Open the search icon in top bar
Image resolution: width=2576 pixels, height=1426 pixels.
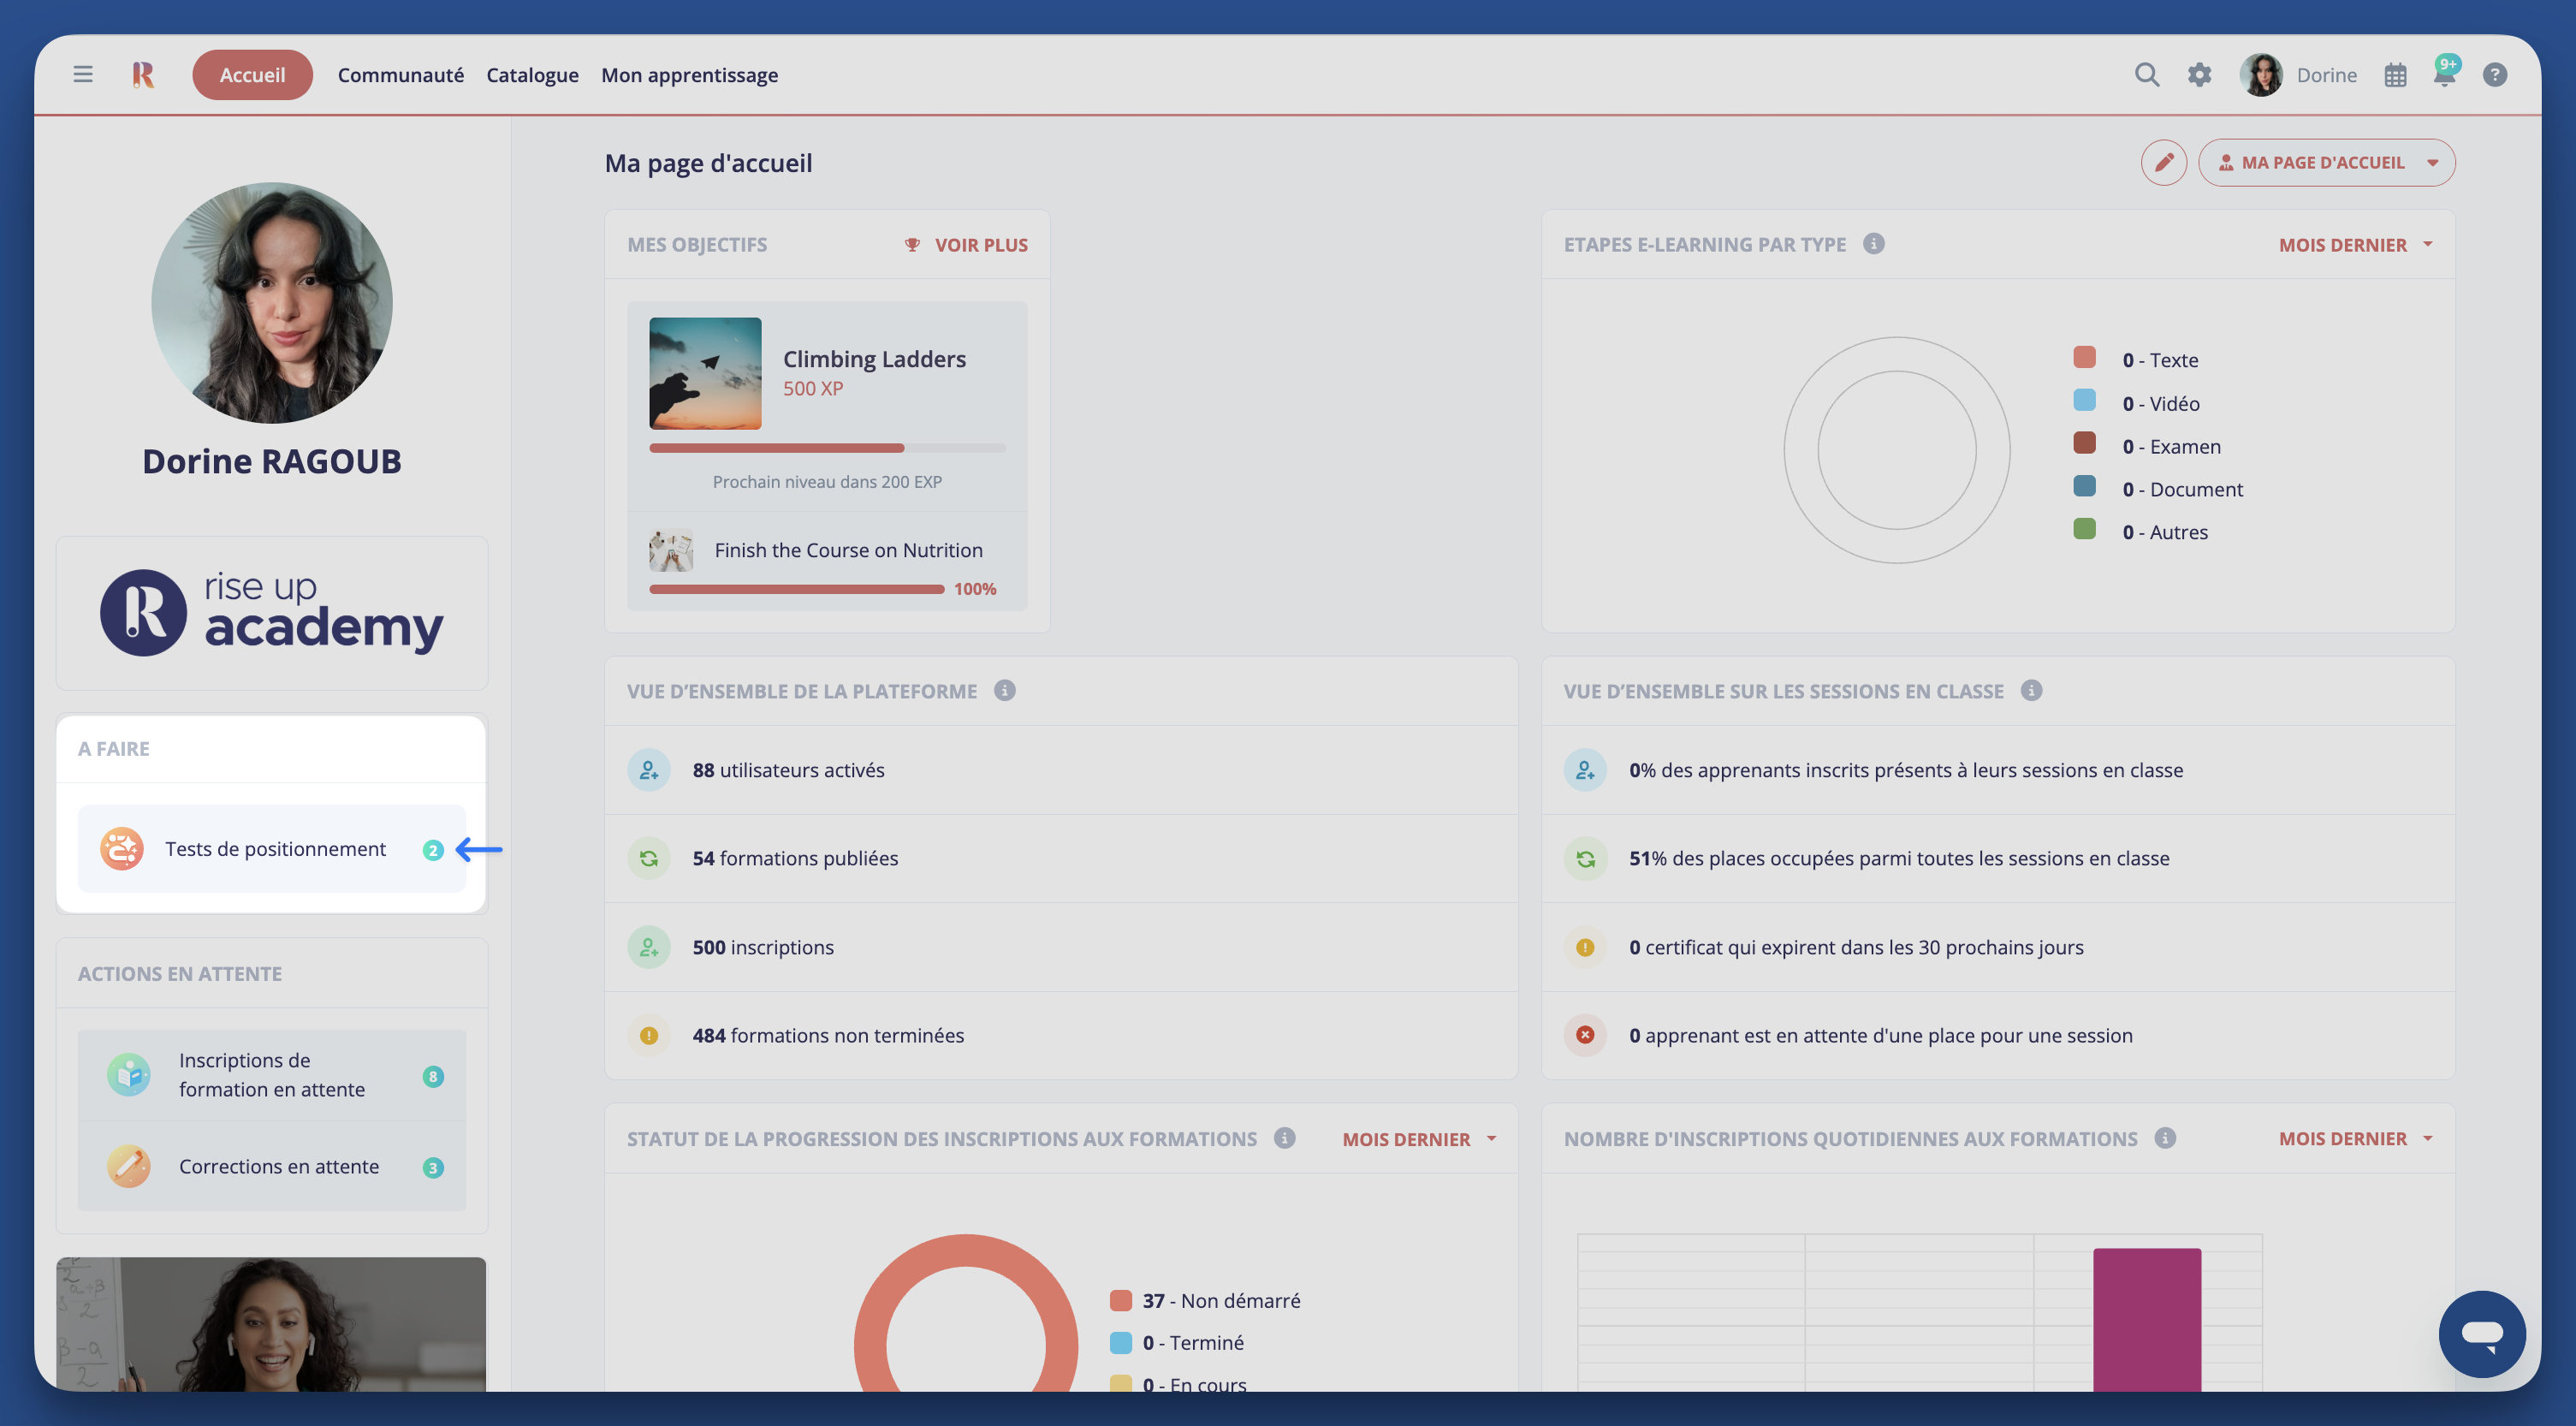coord(2146,74)
